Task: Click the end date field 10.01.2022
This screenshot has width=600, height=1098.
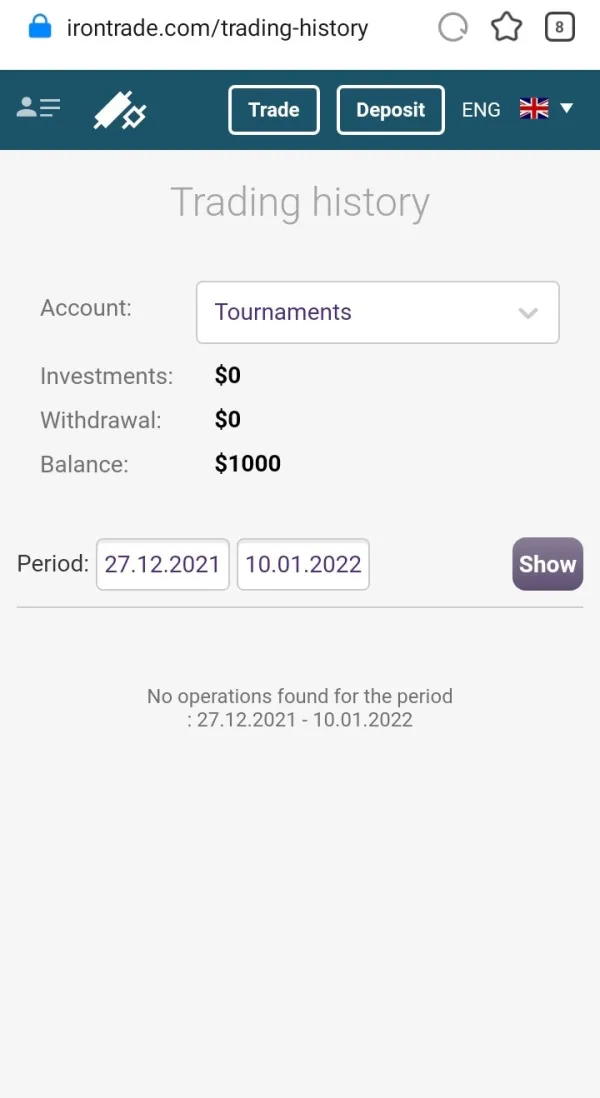Action: tap(303, 564)
